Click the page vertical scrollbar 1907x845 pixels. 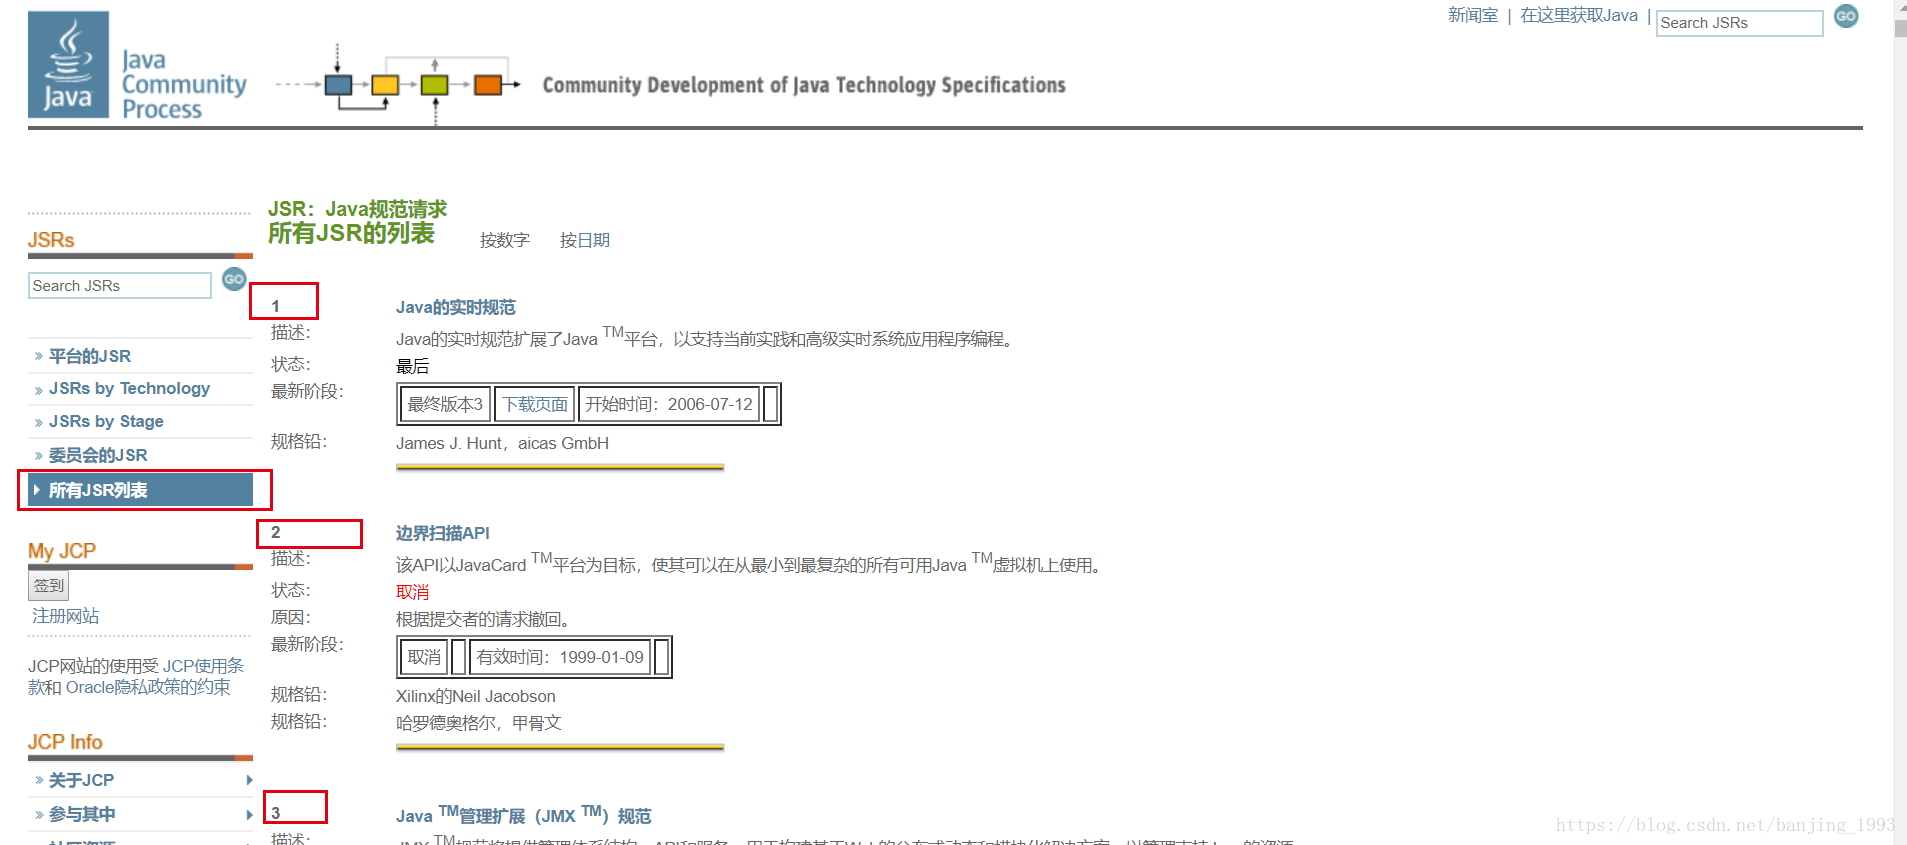[1900, 422]
